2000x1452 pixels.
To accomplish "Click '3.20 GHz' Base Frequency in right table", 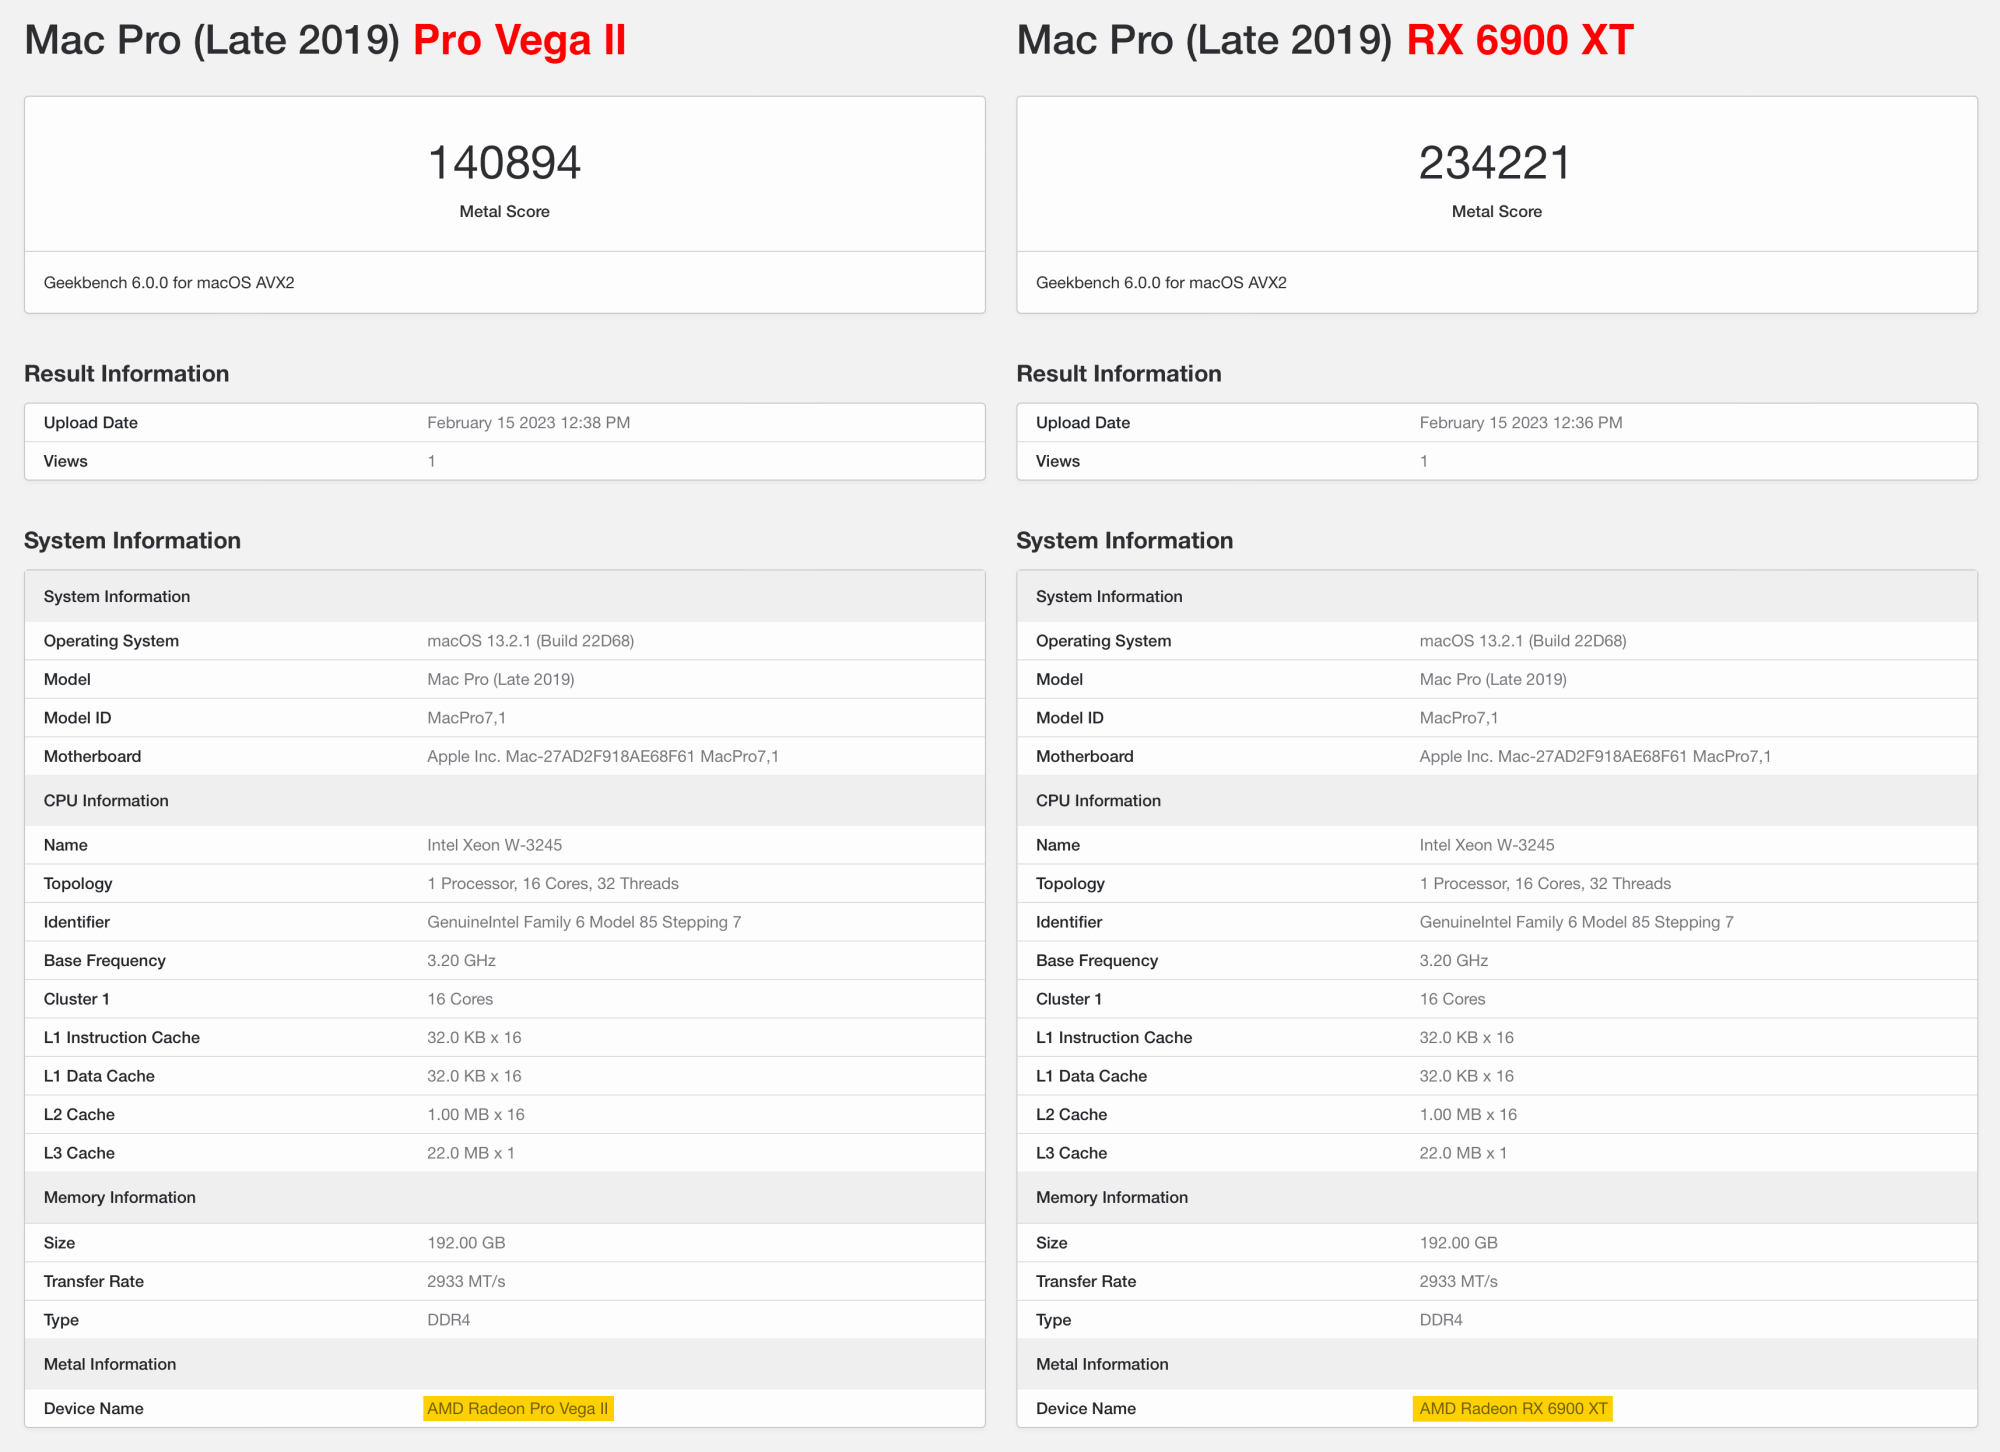I will click(1454, 961).
